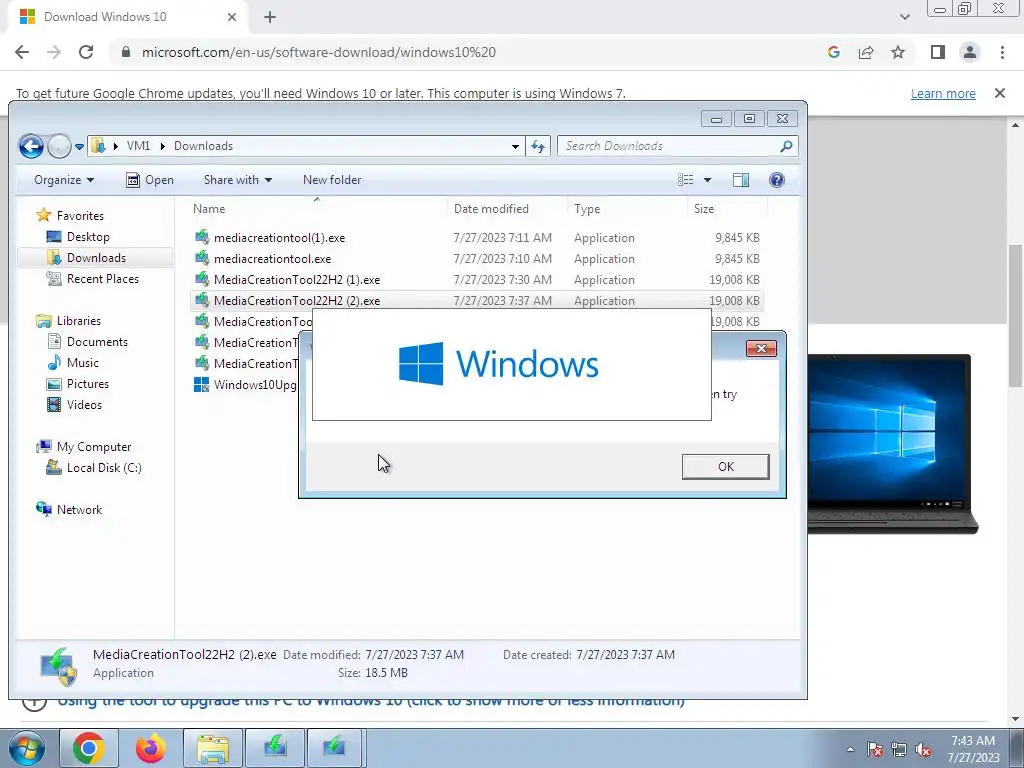The image size is (1024, 768).
Task: Change your view icon in Explorer
Action: click(x=686, y=180)
